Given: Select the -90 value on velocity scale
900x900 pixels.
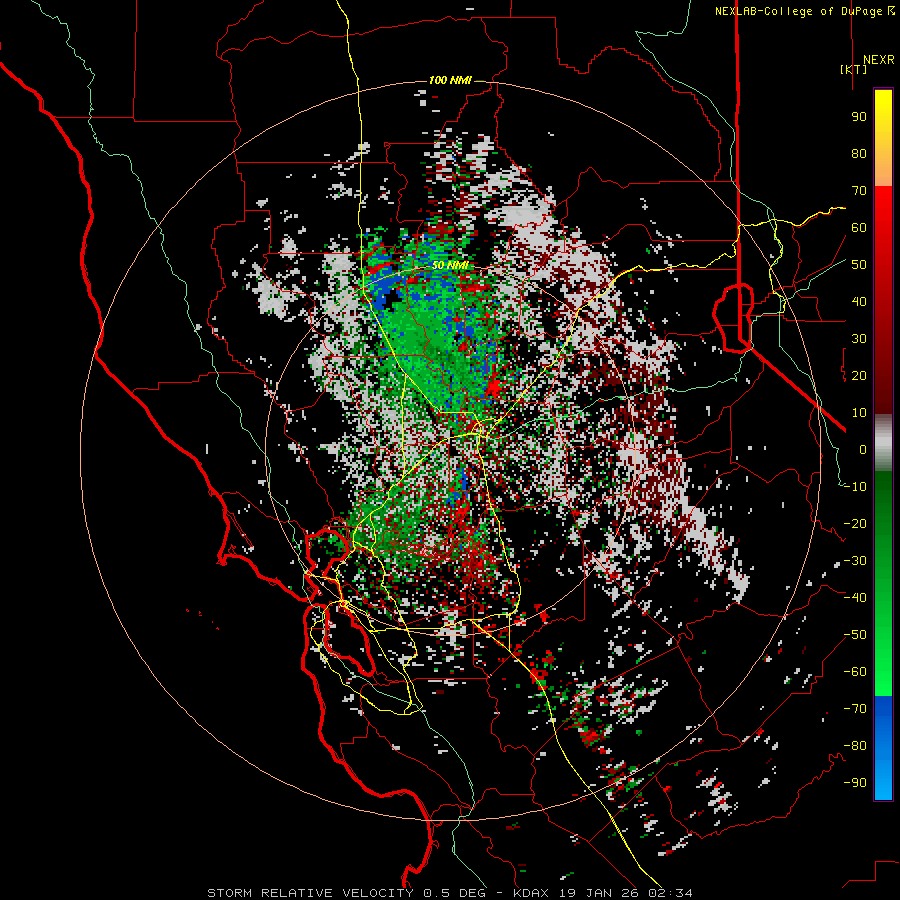Looking at the screenshot, I should (855, 783).
